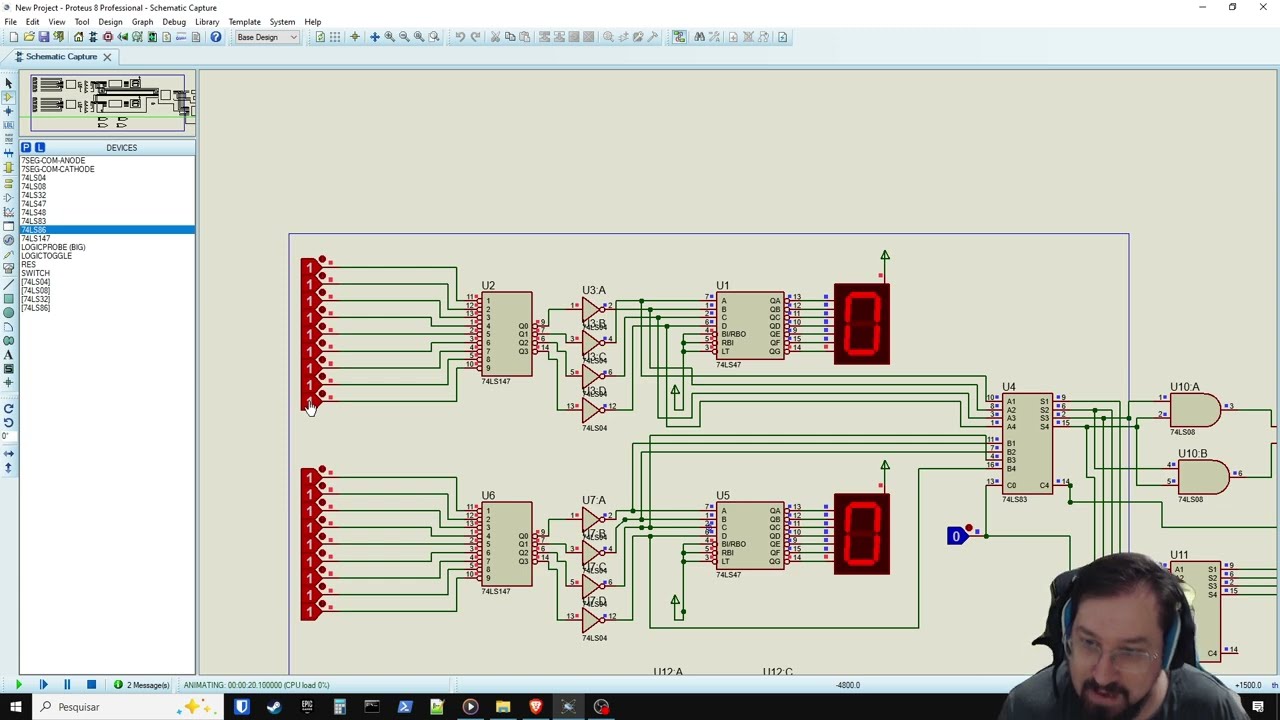The image size is (1280, 720).
Task: Select the 2D Text A tool
Action: (8, 355)
